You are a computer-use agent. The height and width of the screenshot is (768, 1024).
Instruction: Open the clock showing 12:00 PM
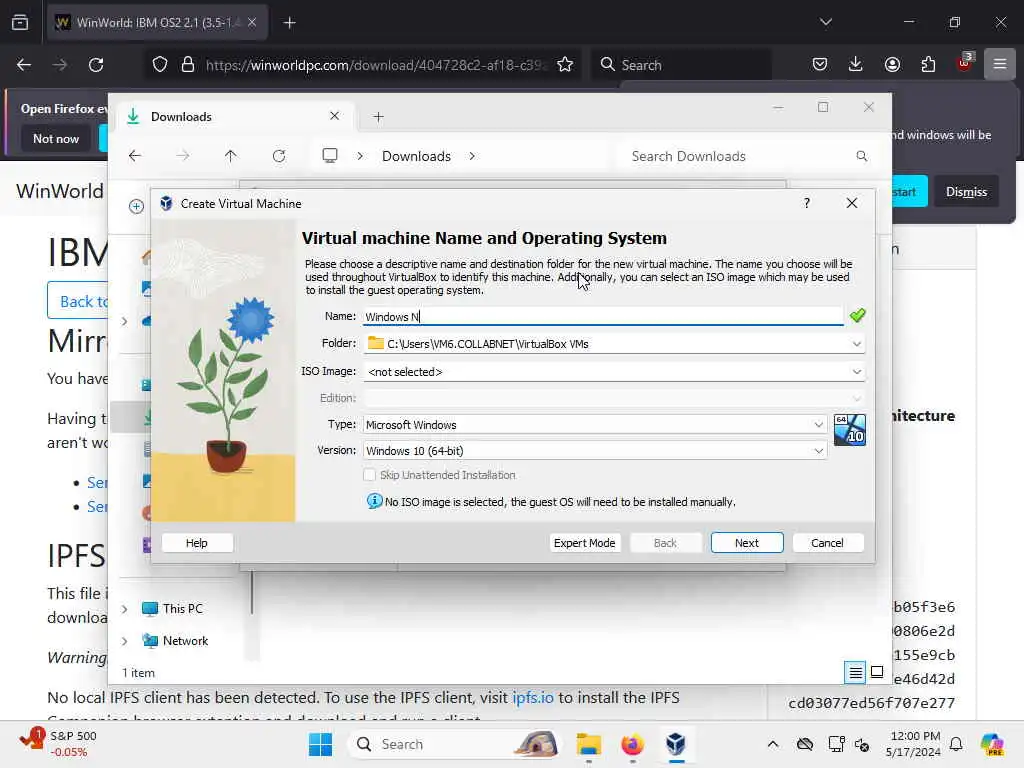click(913, 744)
